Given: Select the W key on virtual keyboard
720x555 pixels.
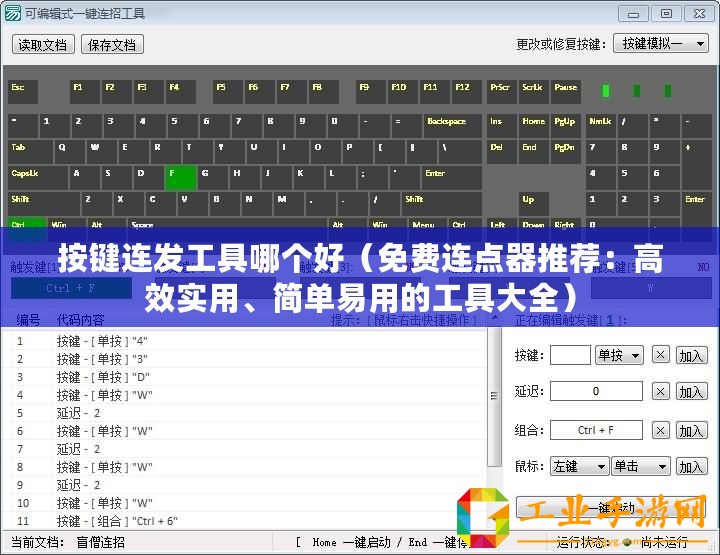Looking at the screenshot, I should pyautogui.click(x=101, y=152).
